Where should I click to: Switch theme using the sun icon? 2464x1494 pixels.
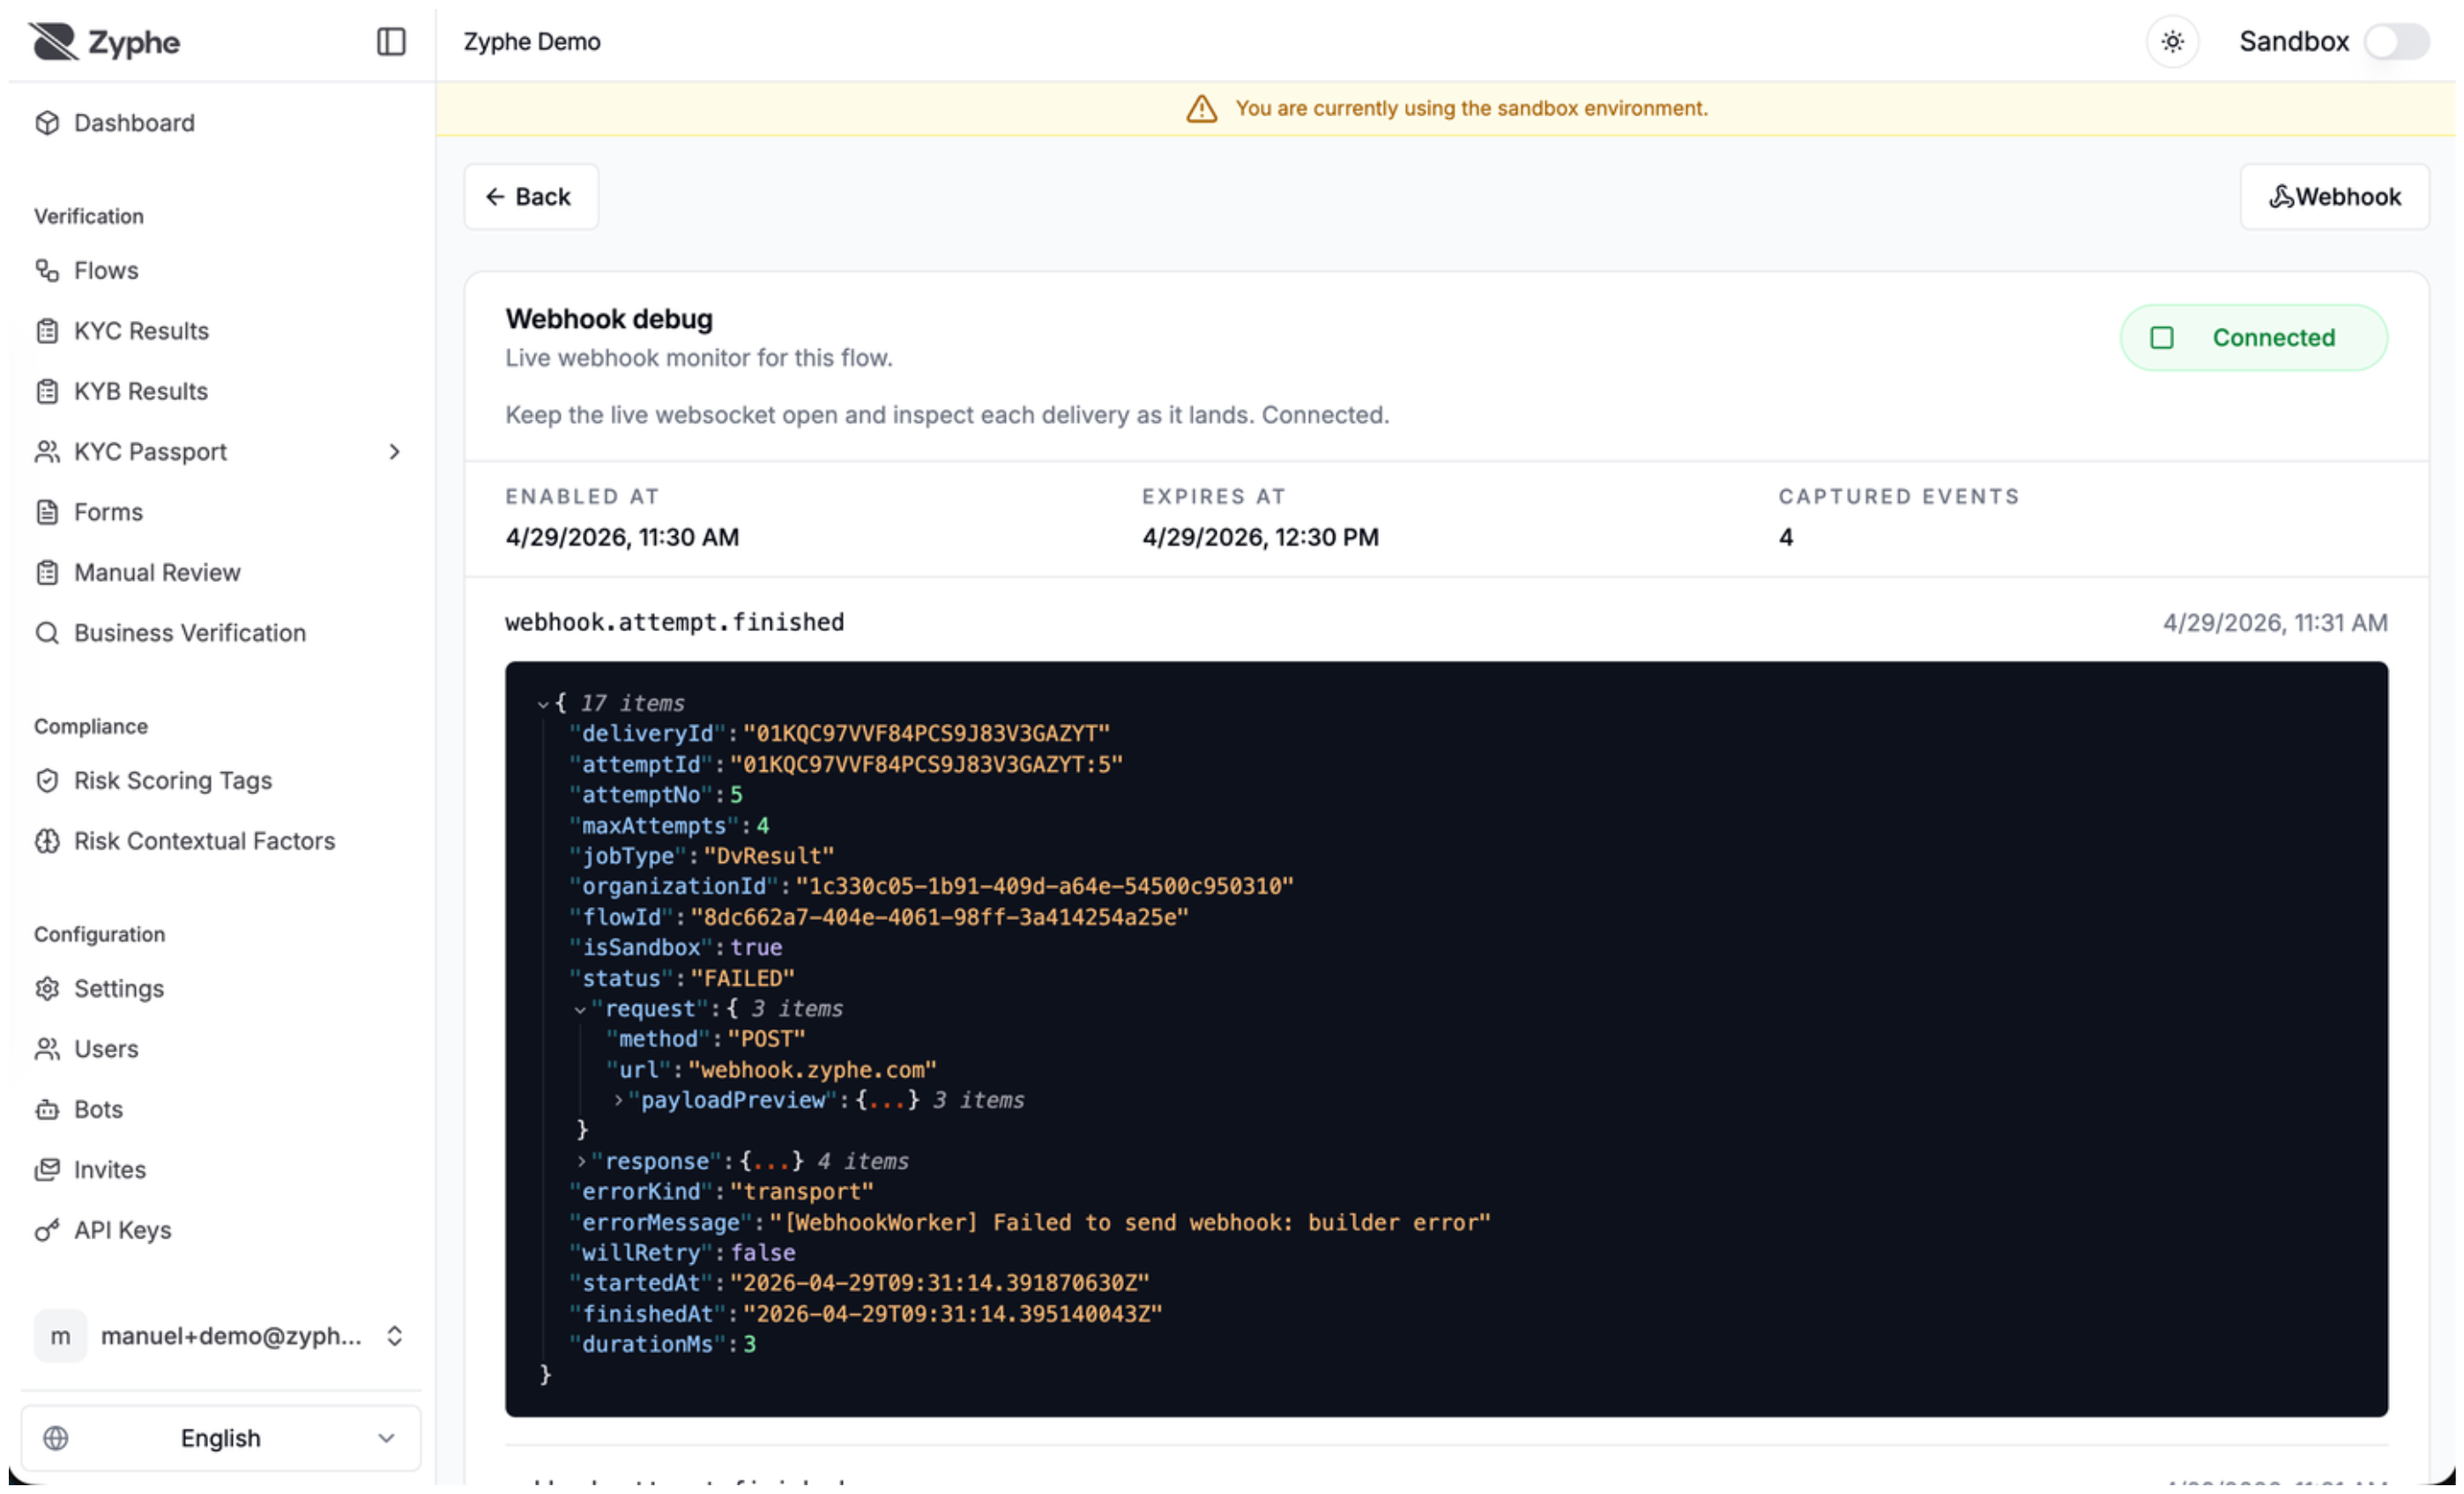point(2172,42)
